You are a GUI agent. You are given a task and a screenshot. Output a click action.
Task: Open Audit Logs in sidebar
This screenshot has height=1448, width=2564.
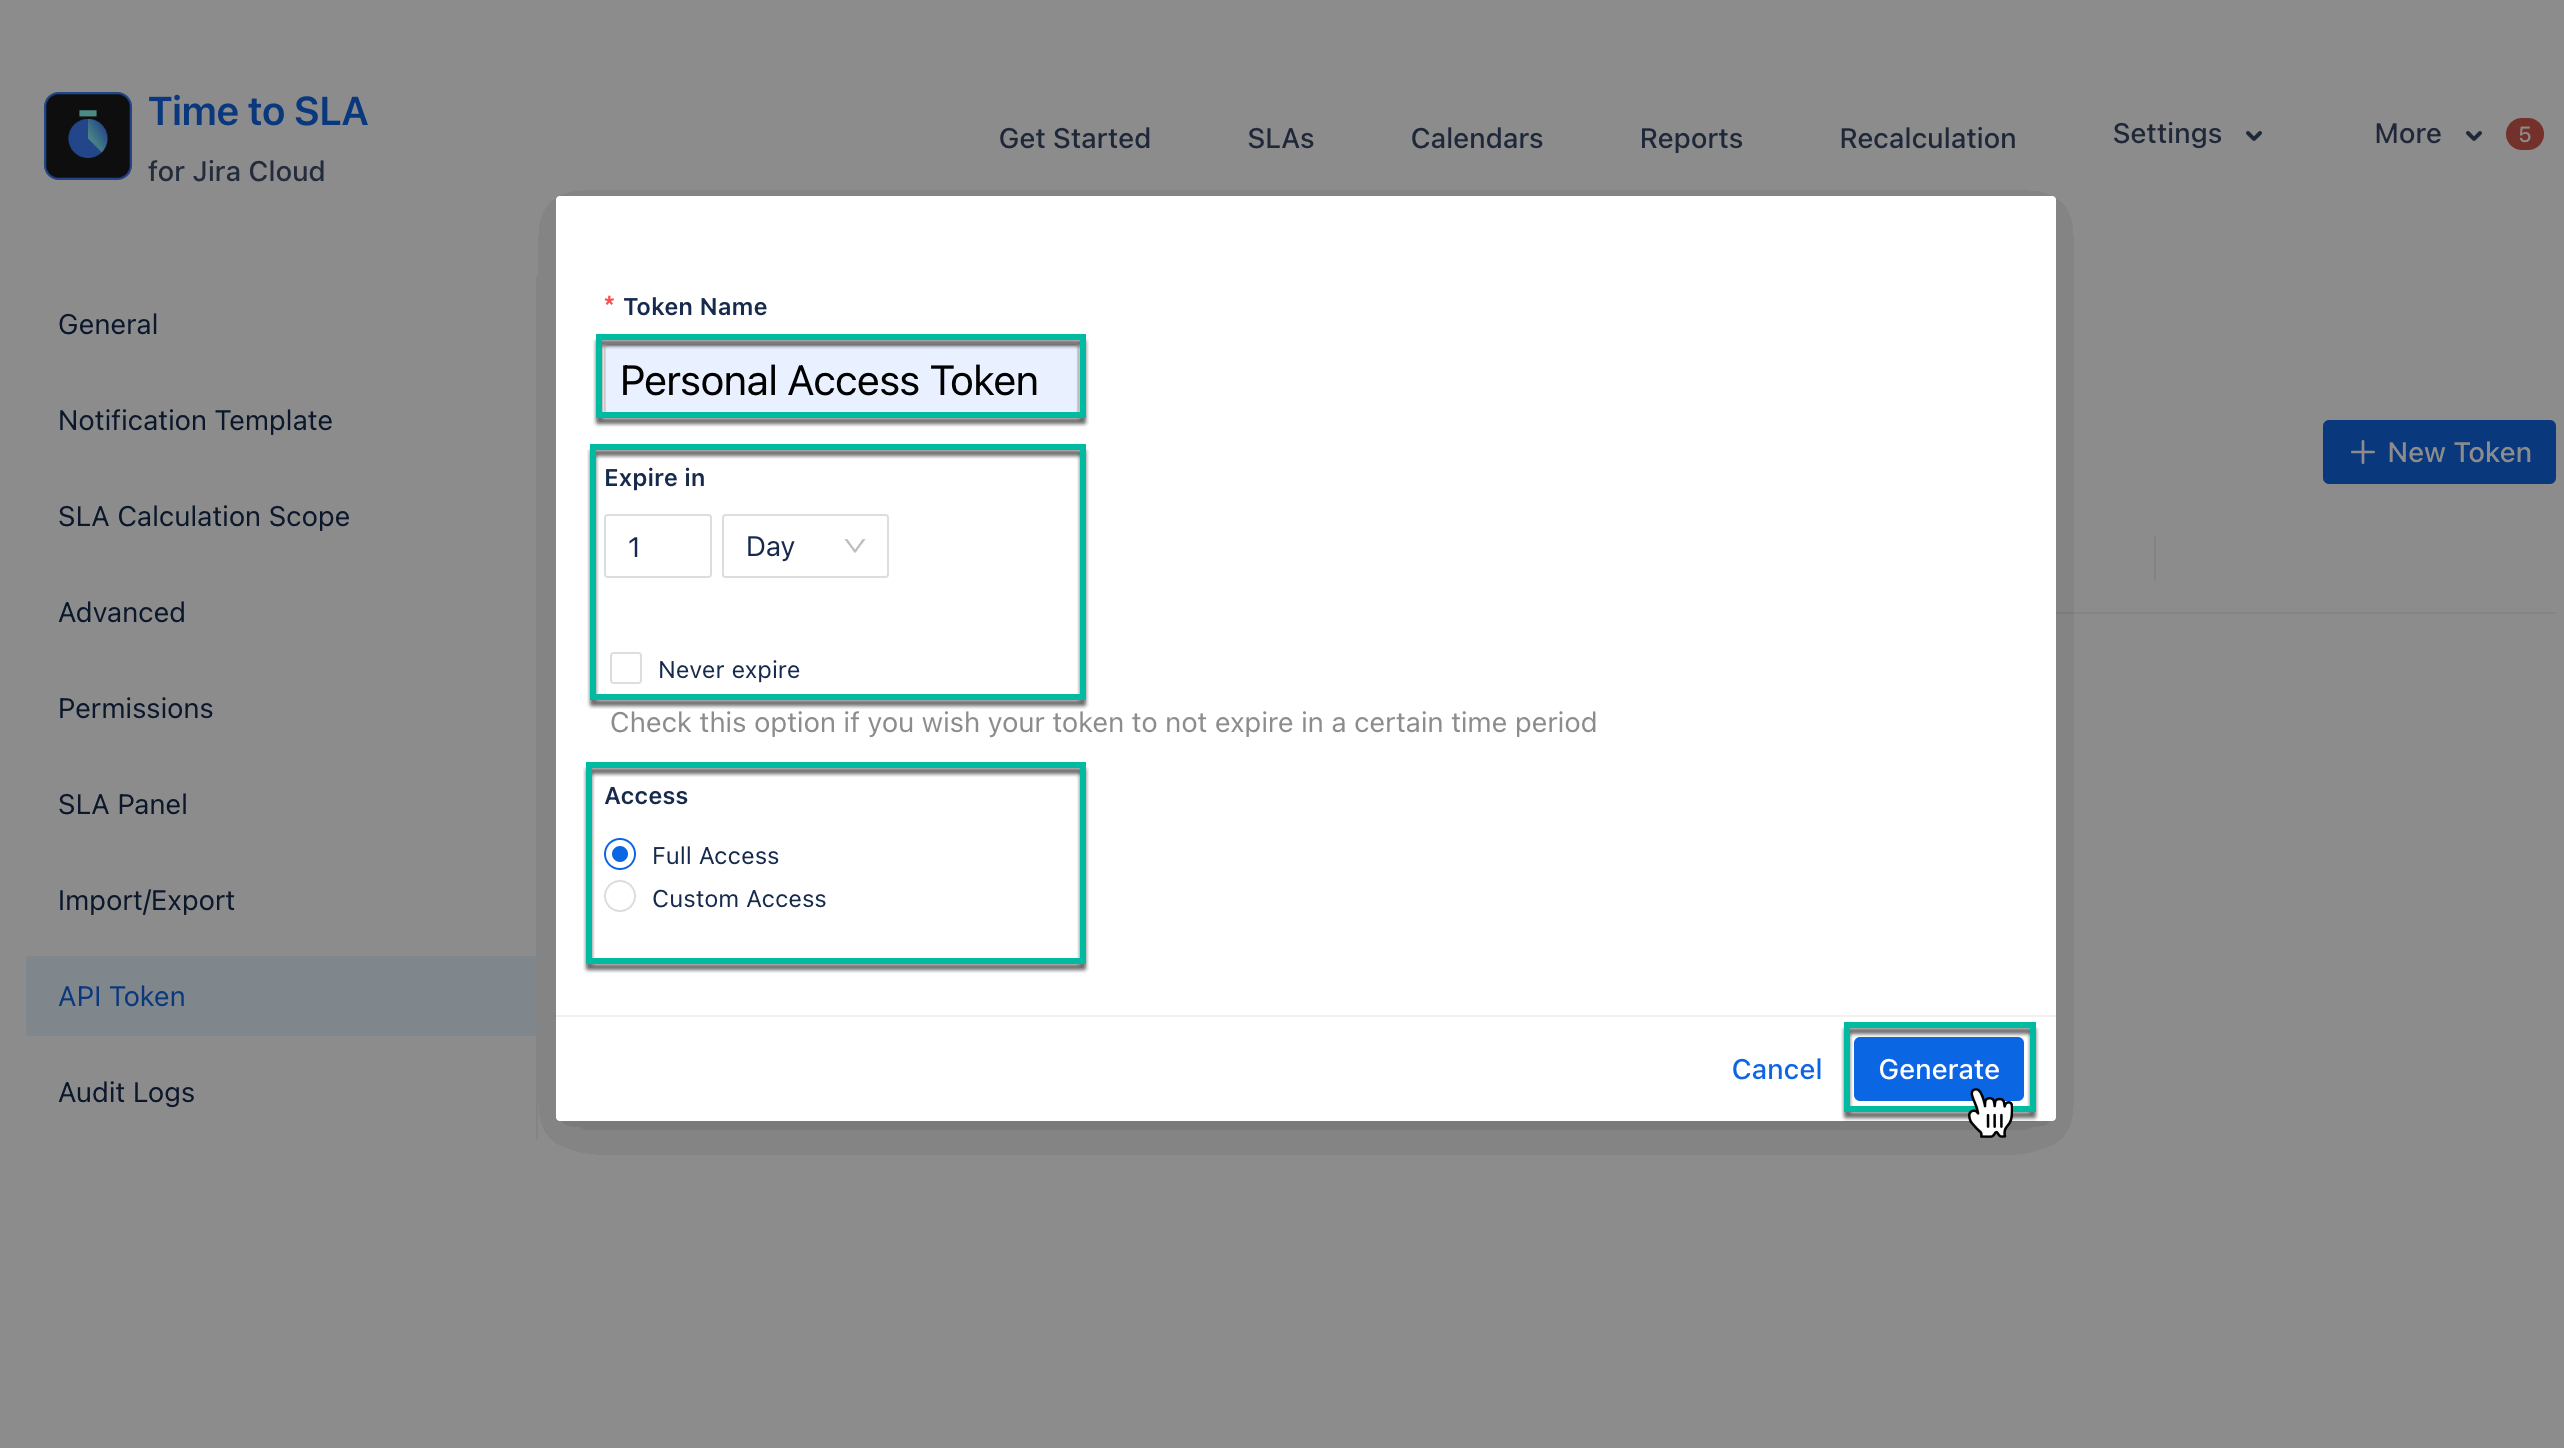pyautogui.click(x=126, y=1092)
